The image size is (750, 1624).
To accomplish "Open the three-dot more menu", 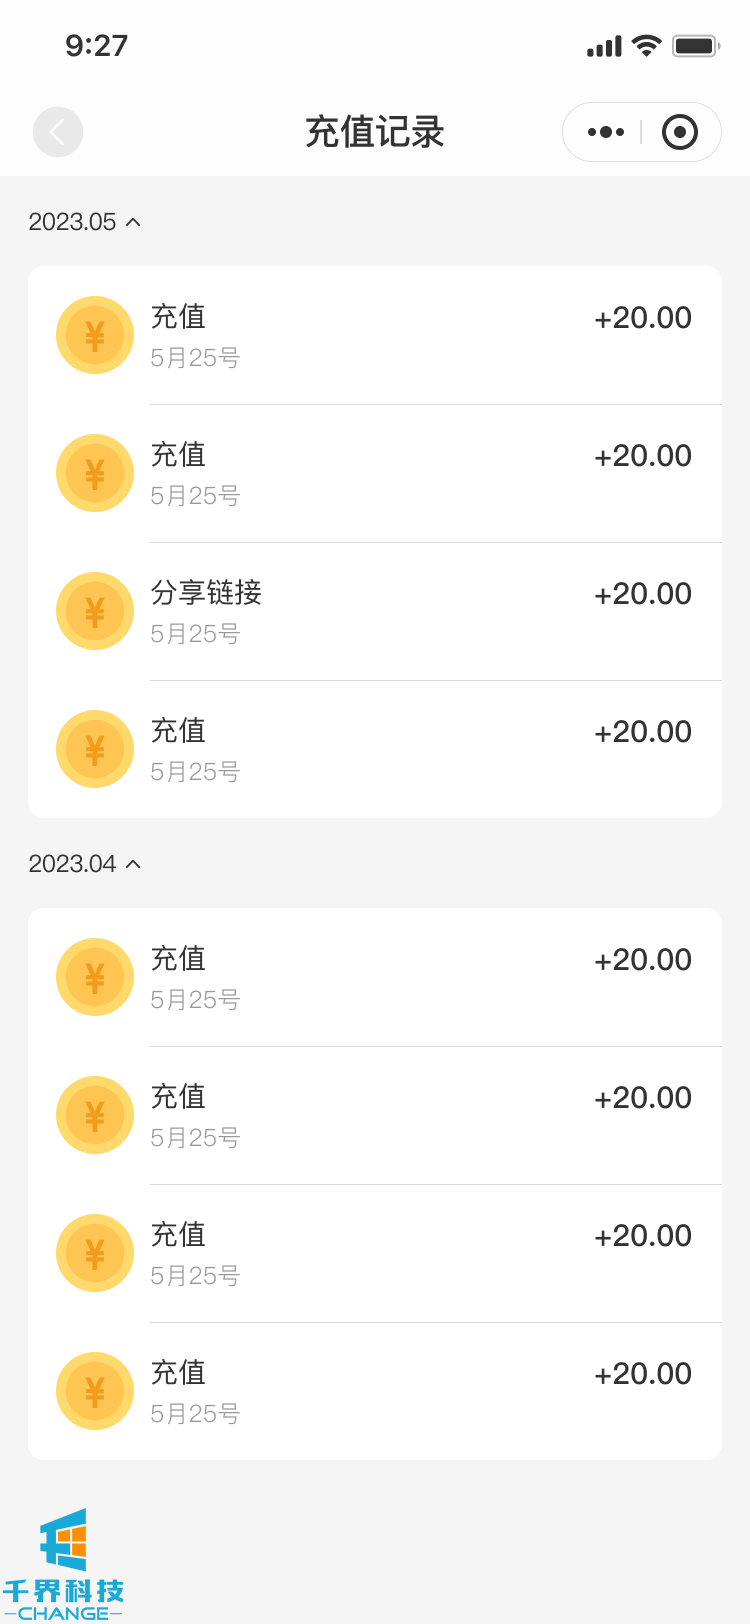I will [606, 132].
